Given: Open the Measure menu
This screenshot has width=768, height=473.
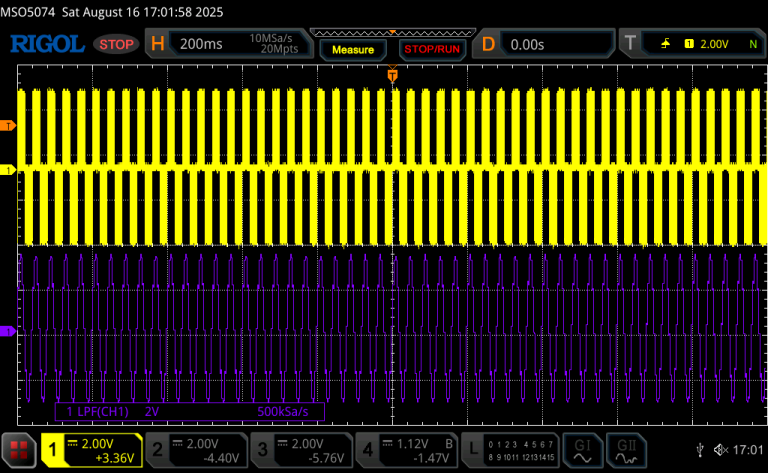Looking at the screenshot, I should tap(353, 49).
